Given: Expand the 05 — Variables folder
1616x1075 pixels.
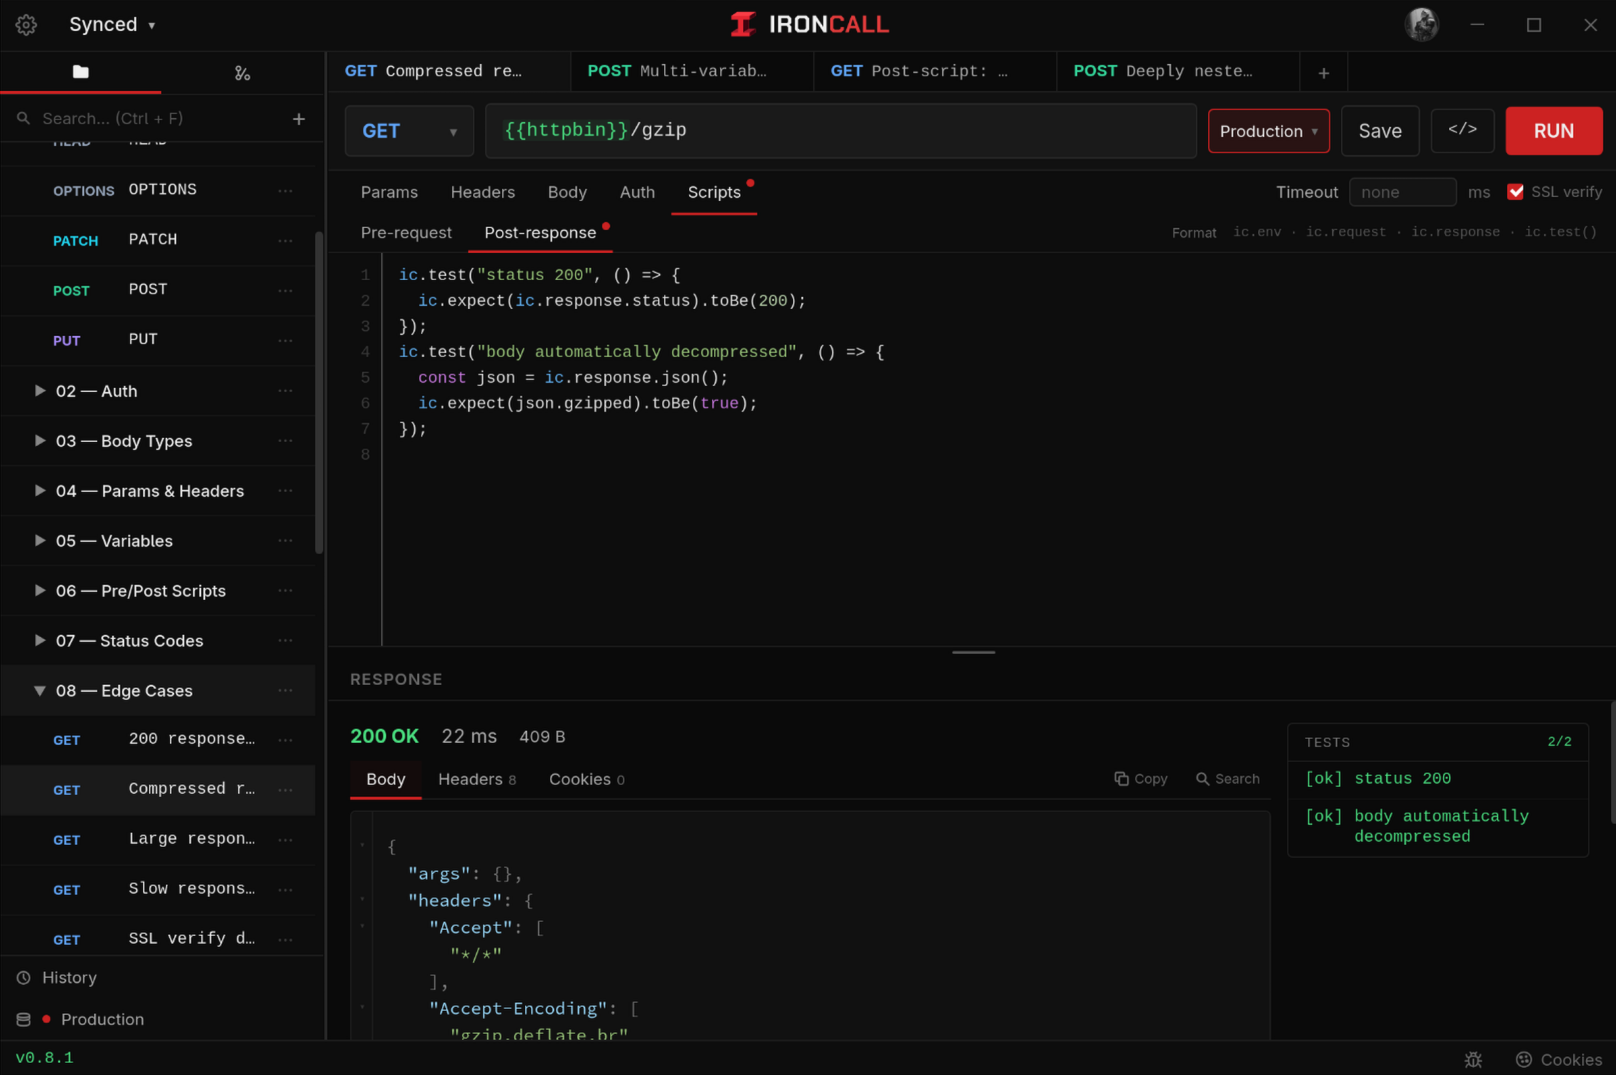Looking at the screenshot, I should (x=40, y=541).
